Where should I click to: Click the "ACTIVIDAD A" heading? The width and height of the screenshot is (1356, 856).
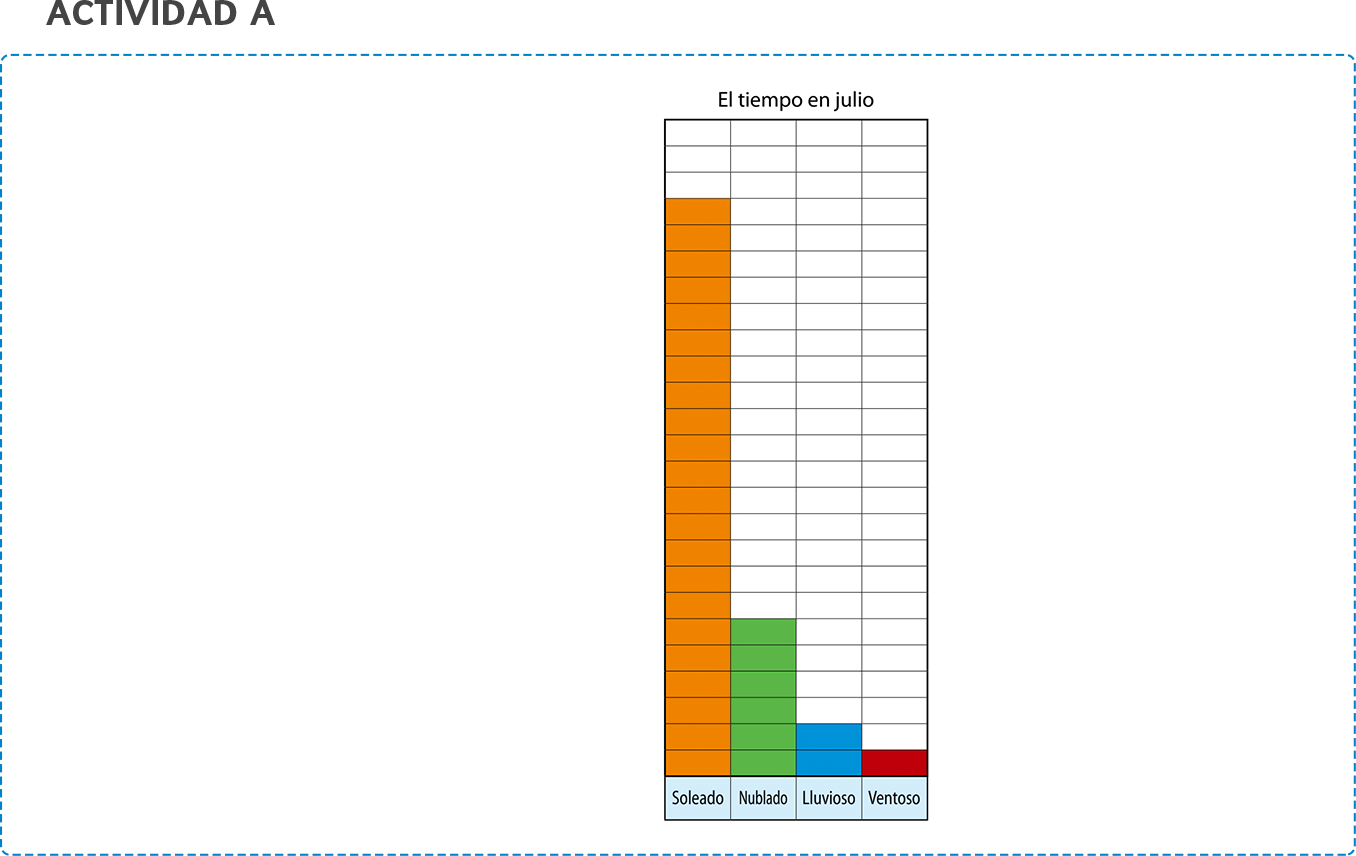pos(161,14)
